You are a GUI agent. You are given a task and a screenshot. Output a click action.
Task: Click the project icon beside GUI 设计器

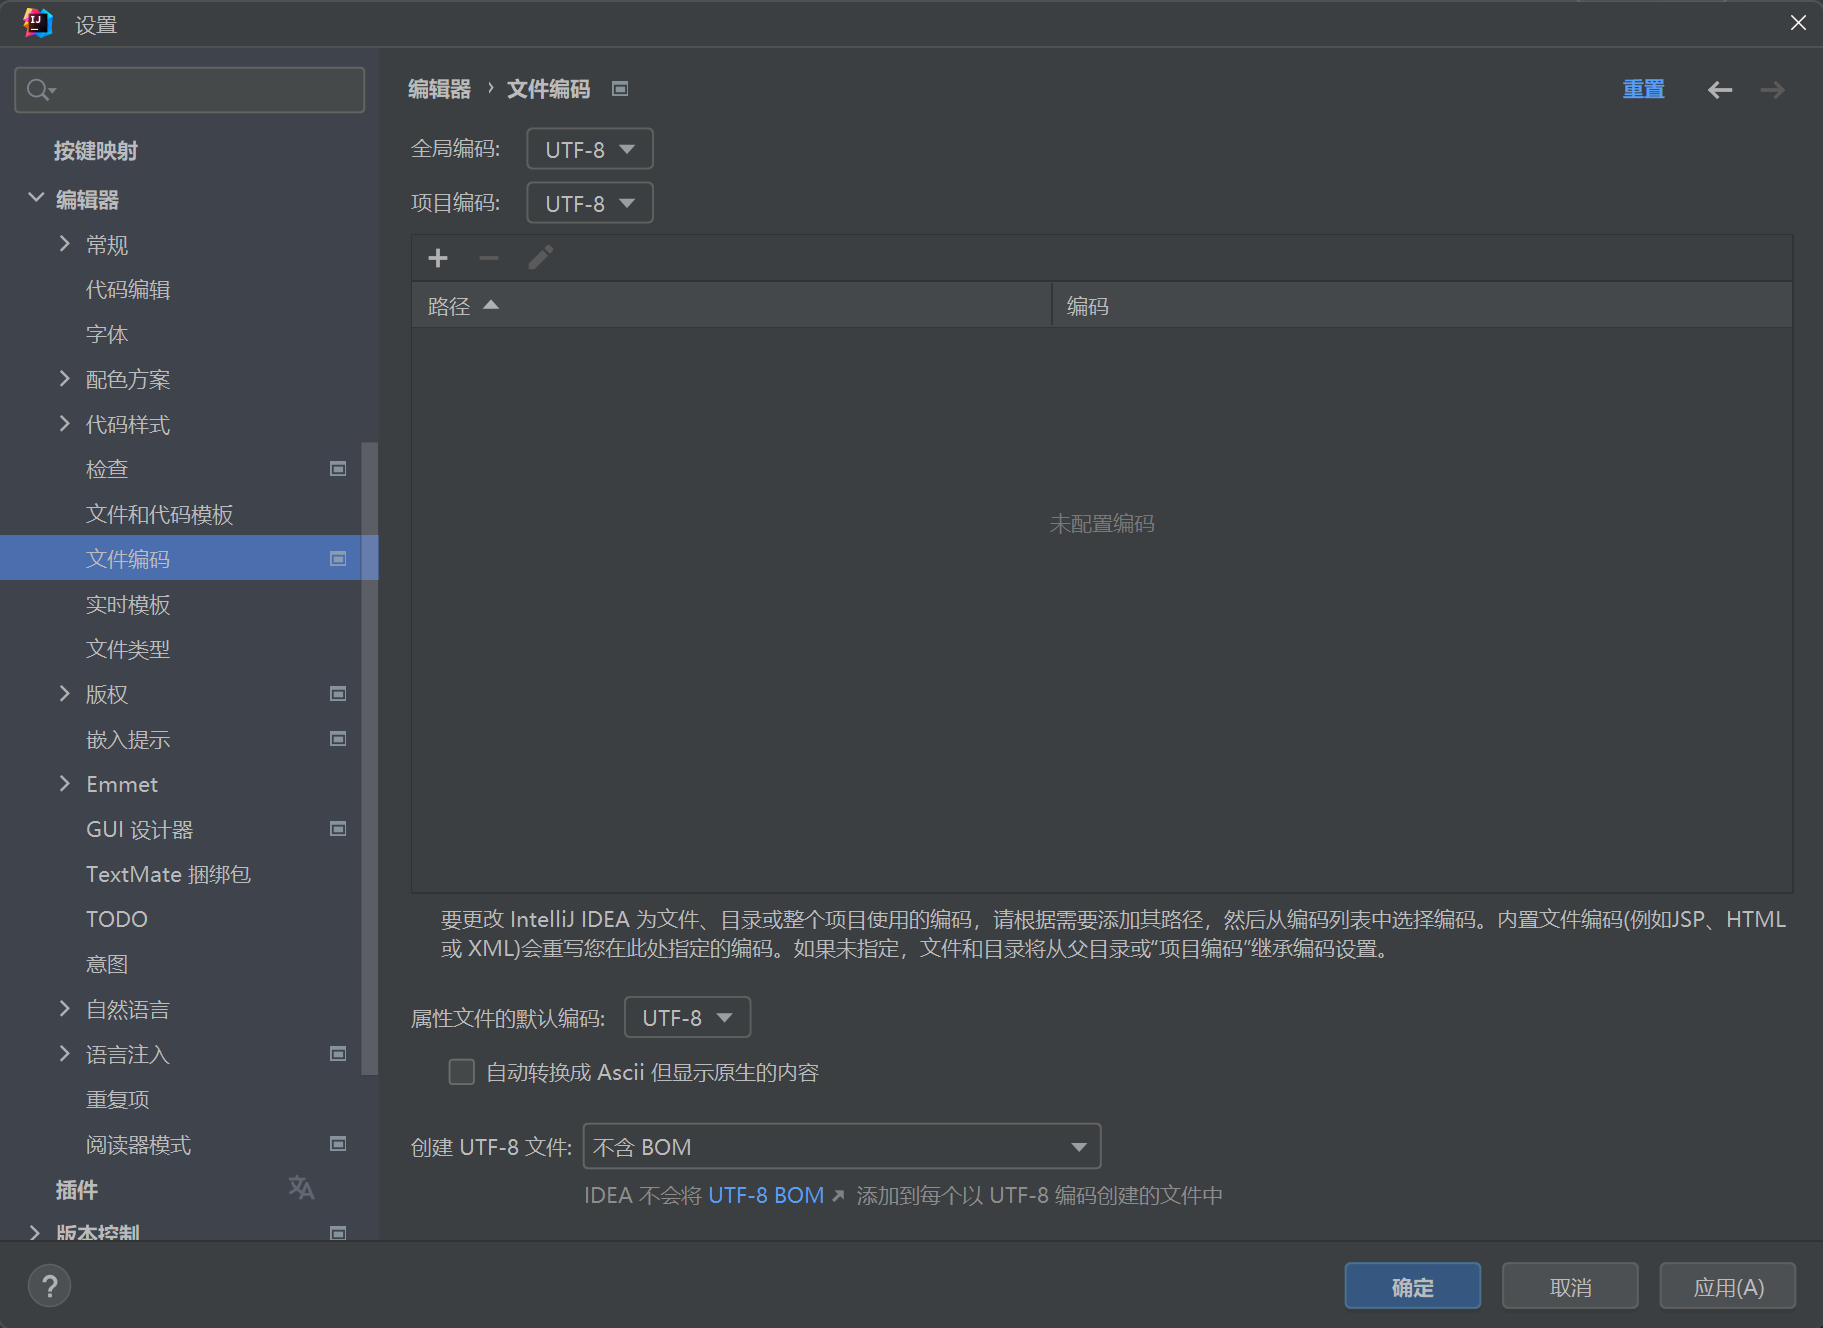click(x=338, y=829)
